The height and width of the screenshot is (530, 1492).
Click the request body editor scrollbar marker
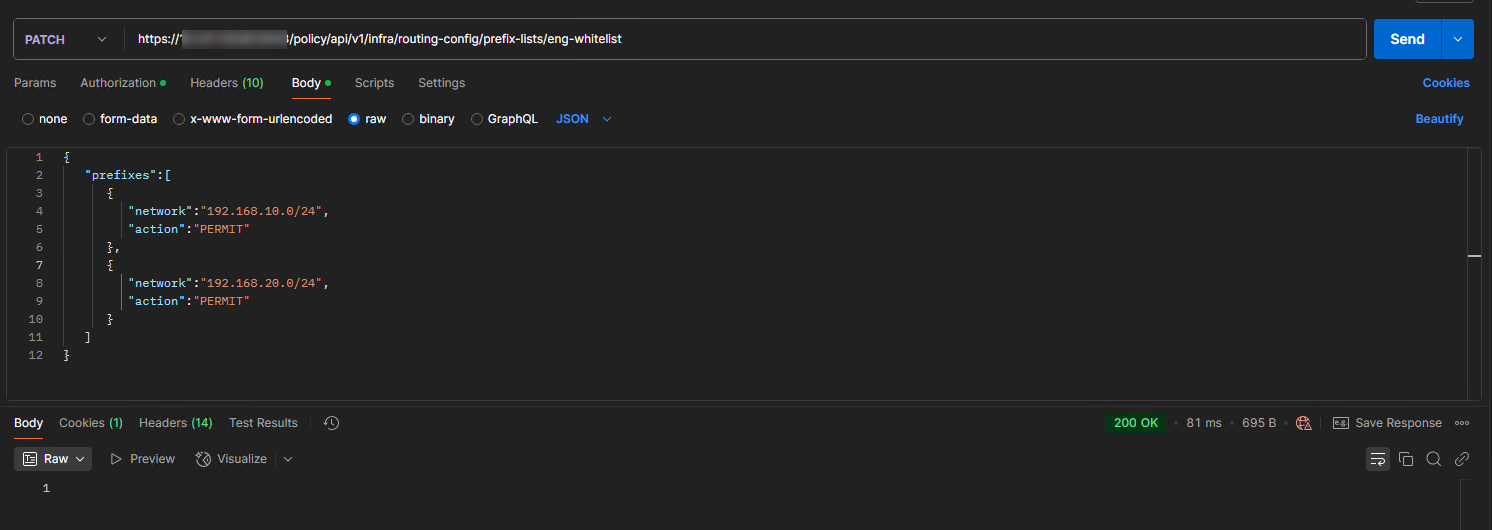1474,256
